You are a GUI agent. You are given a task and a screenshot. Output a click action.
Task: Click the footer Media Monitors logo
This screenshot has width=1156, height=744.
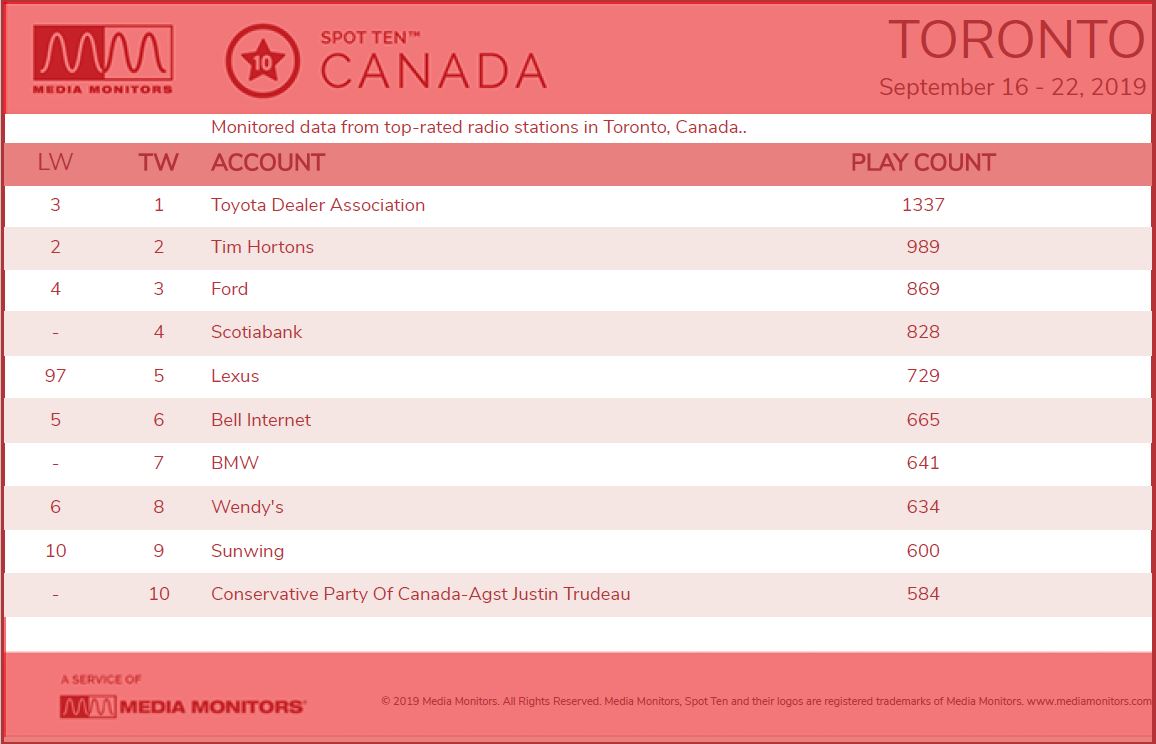click(182, 706)
